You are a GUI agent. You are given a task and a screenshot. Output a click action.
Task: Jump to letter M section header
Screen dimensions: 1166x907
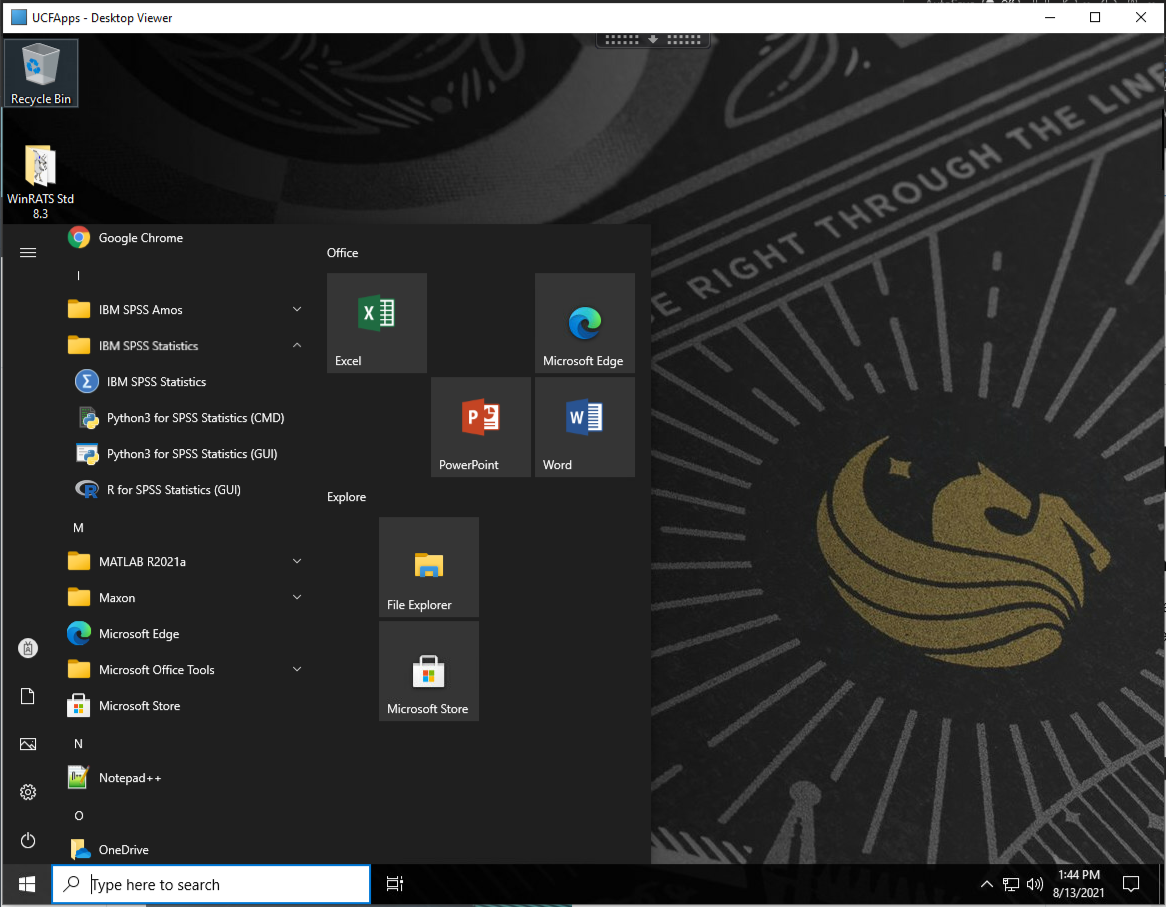coord(78,528)
